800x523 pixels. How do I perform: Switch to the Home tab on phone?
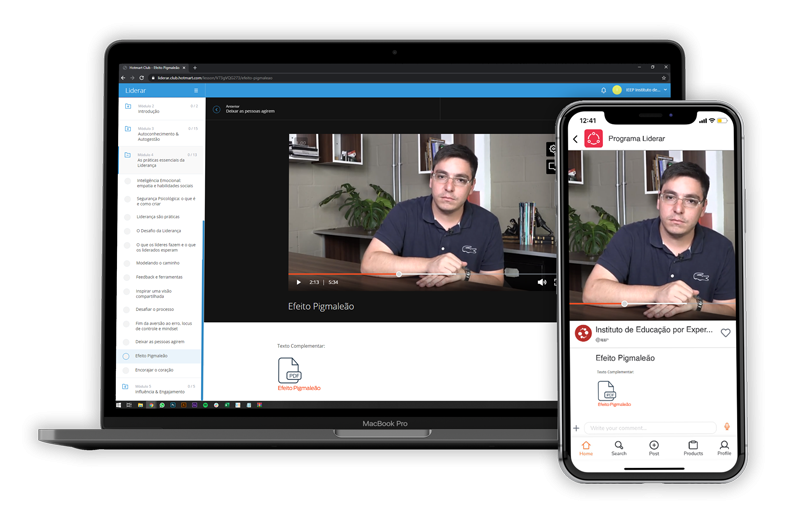[586, 448]
